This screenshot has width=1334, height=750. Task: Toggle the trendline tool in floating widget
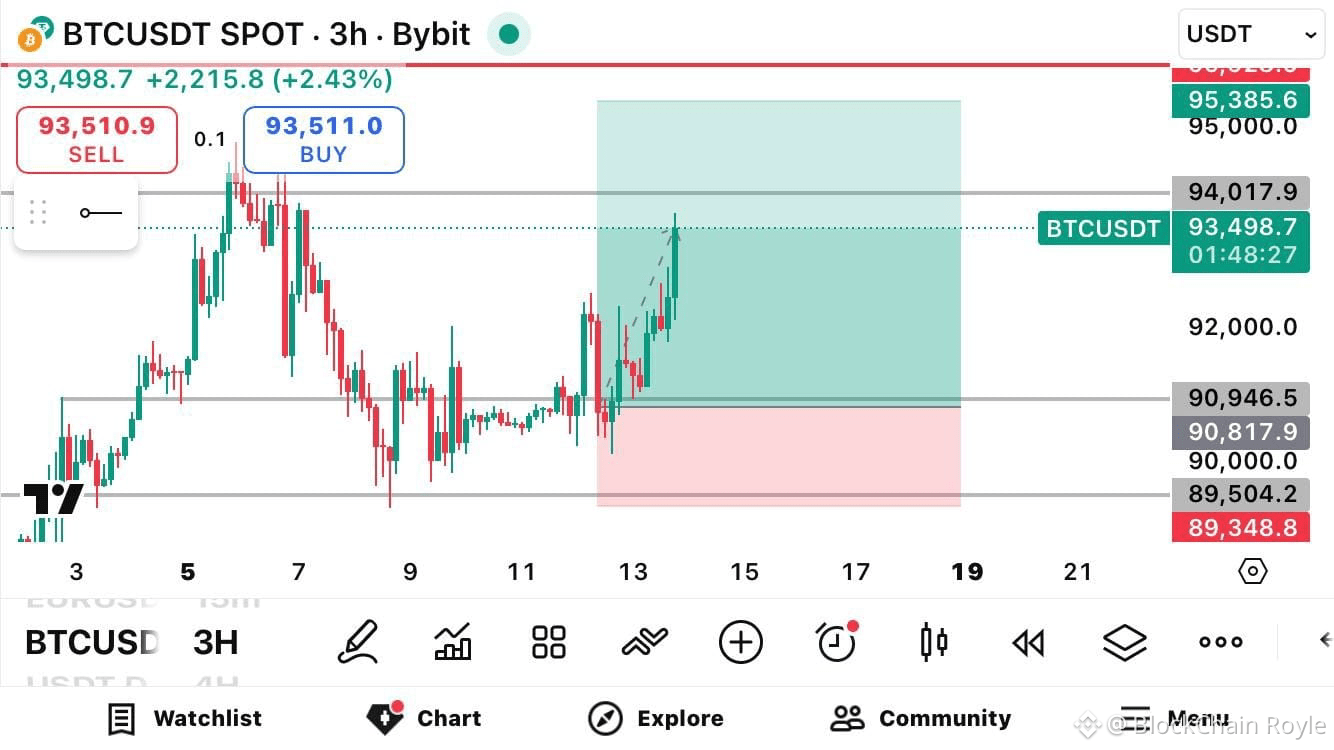click(x=100, y=212)
